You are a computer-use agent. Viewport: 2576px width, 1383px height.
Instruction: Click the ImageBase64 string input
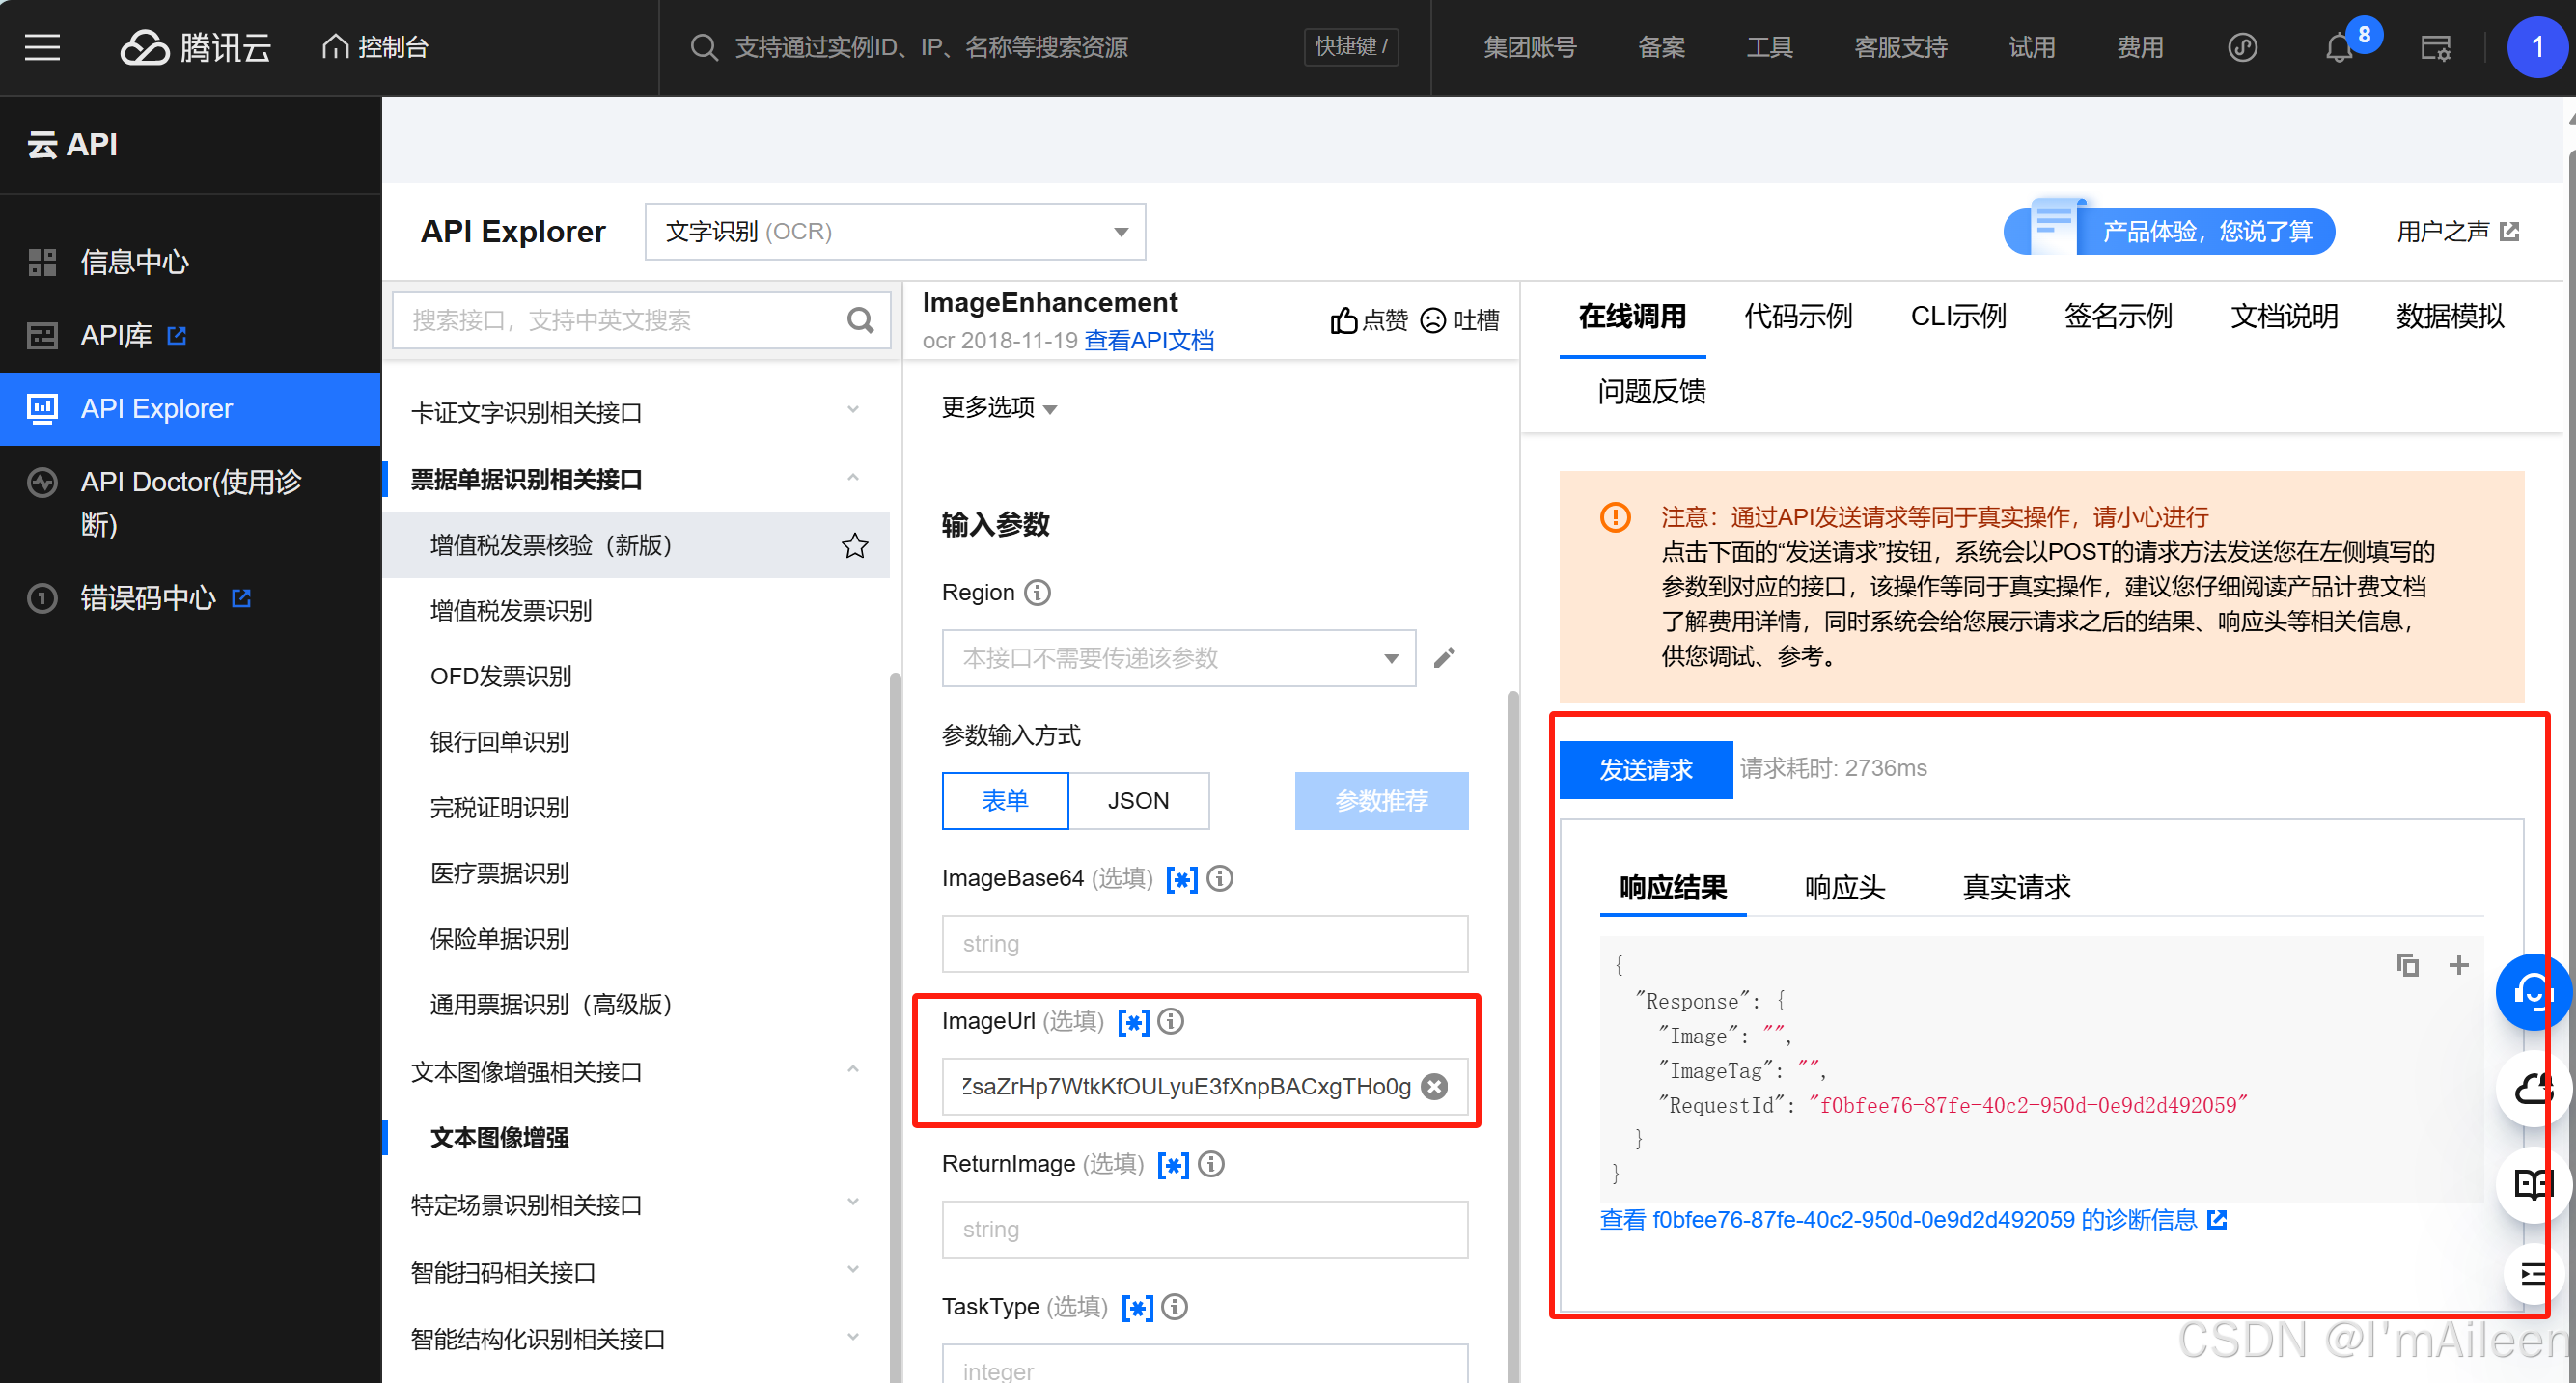click(x=1204, y=943)
